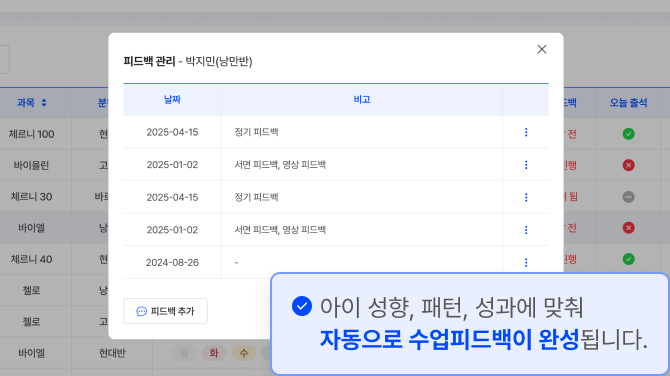Click the 화 day pill
670x376 pixels.
tap(214, 353)
